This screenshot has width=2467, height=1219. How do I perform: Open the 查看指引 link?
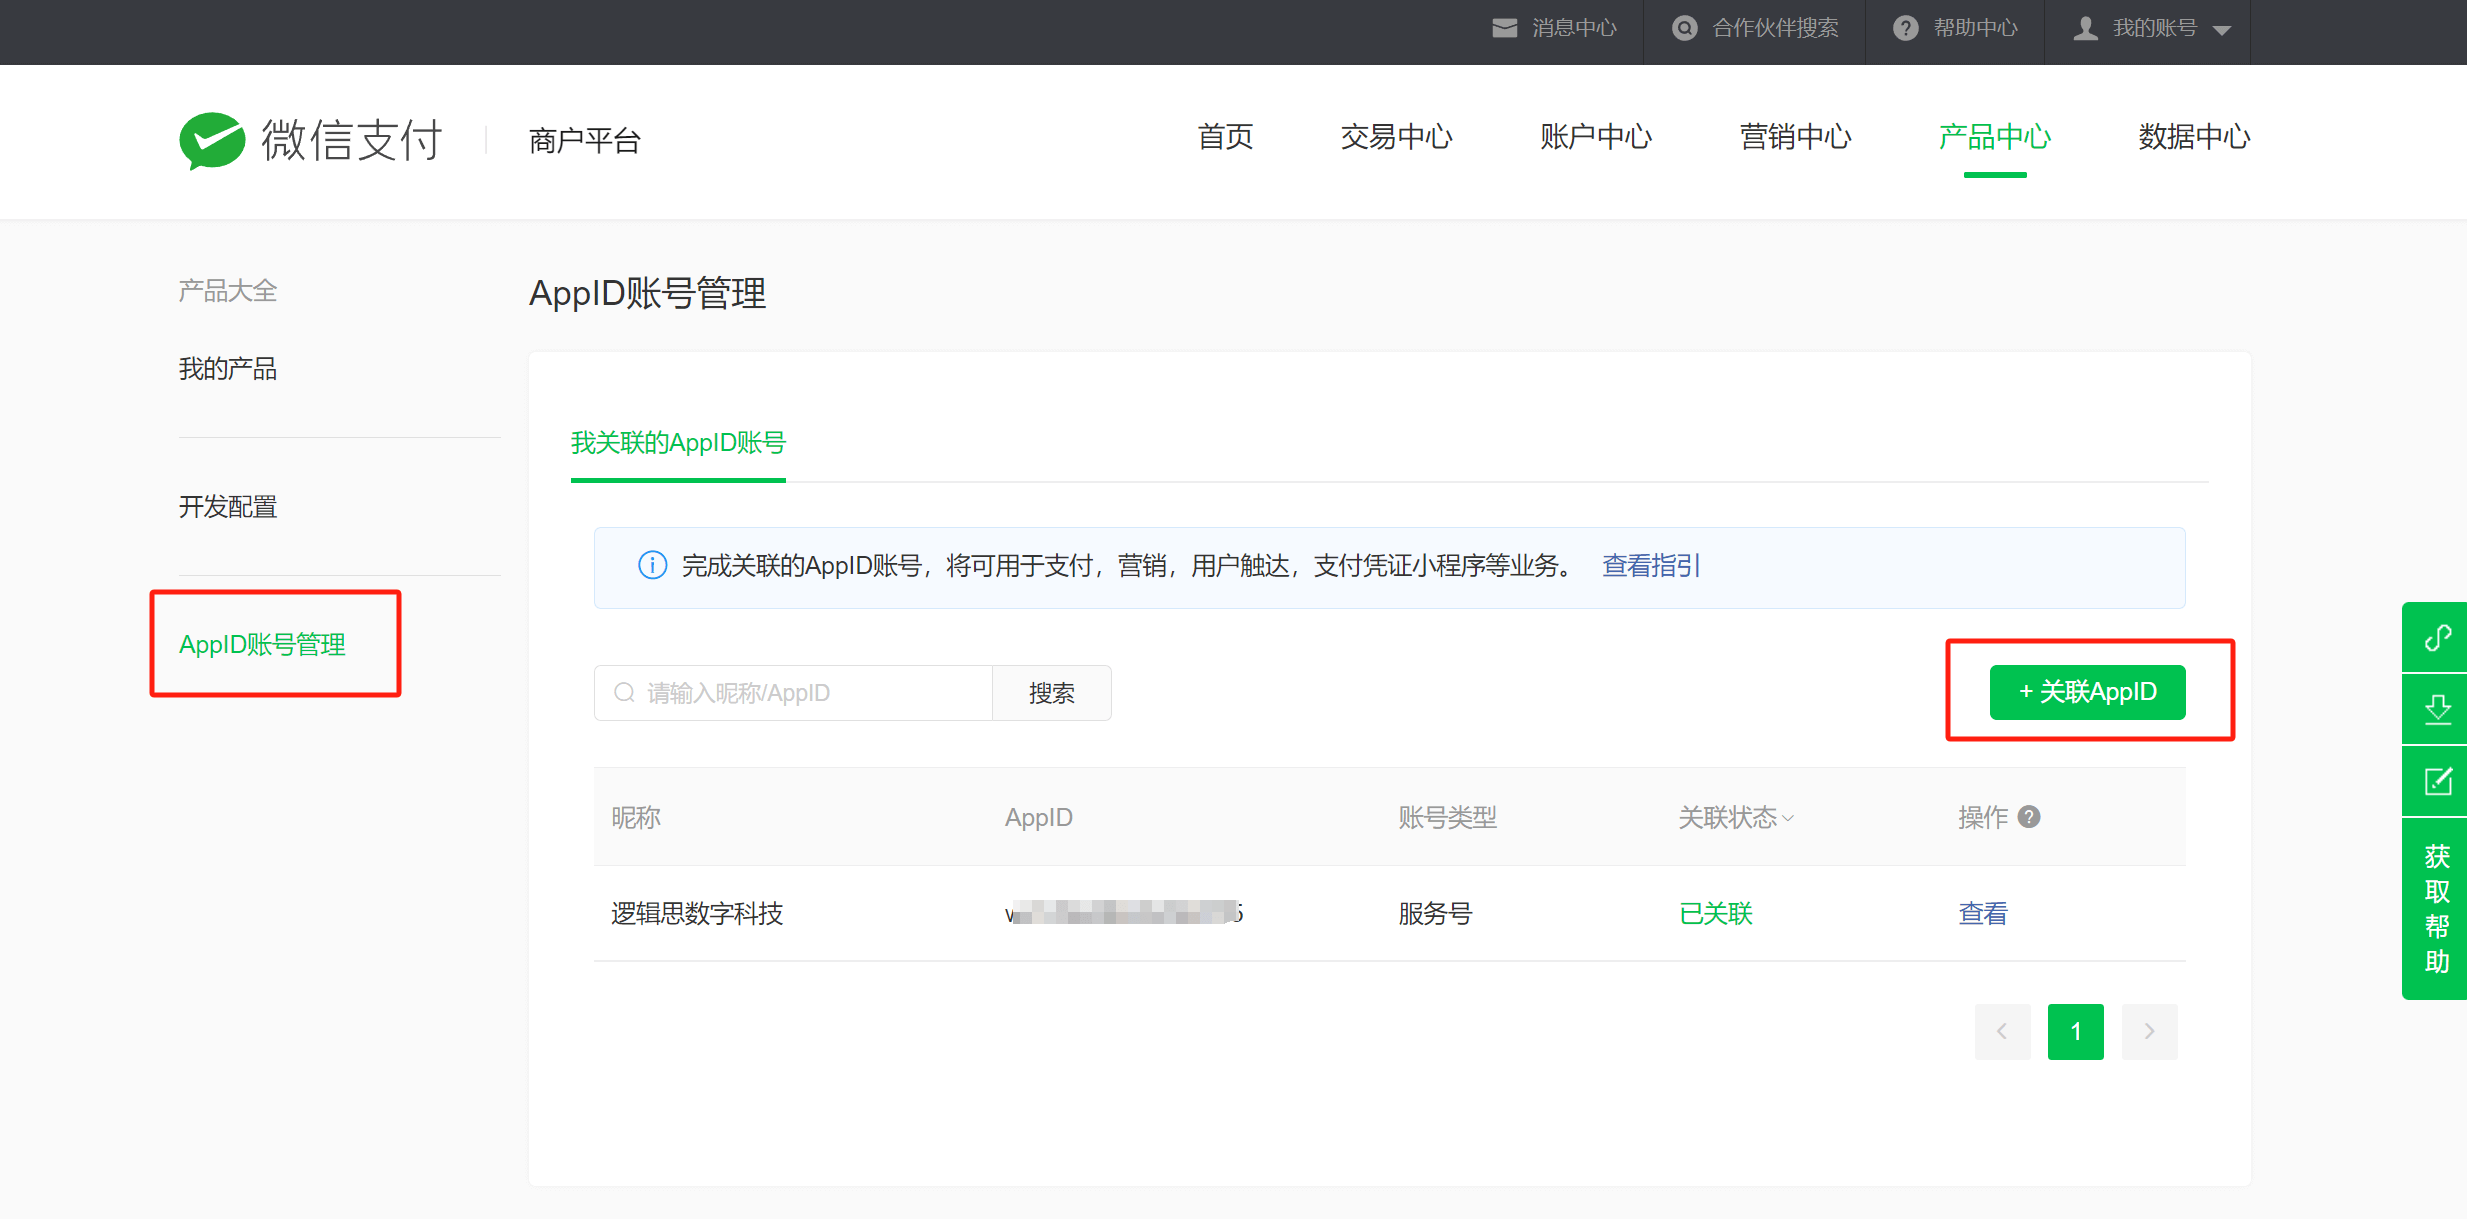pyautogui.click(x=1651, y=566)
